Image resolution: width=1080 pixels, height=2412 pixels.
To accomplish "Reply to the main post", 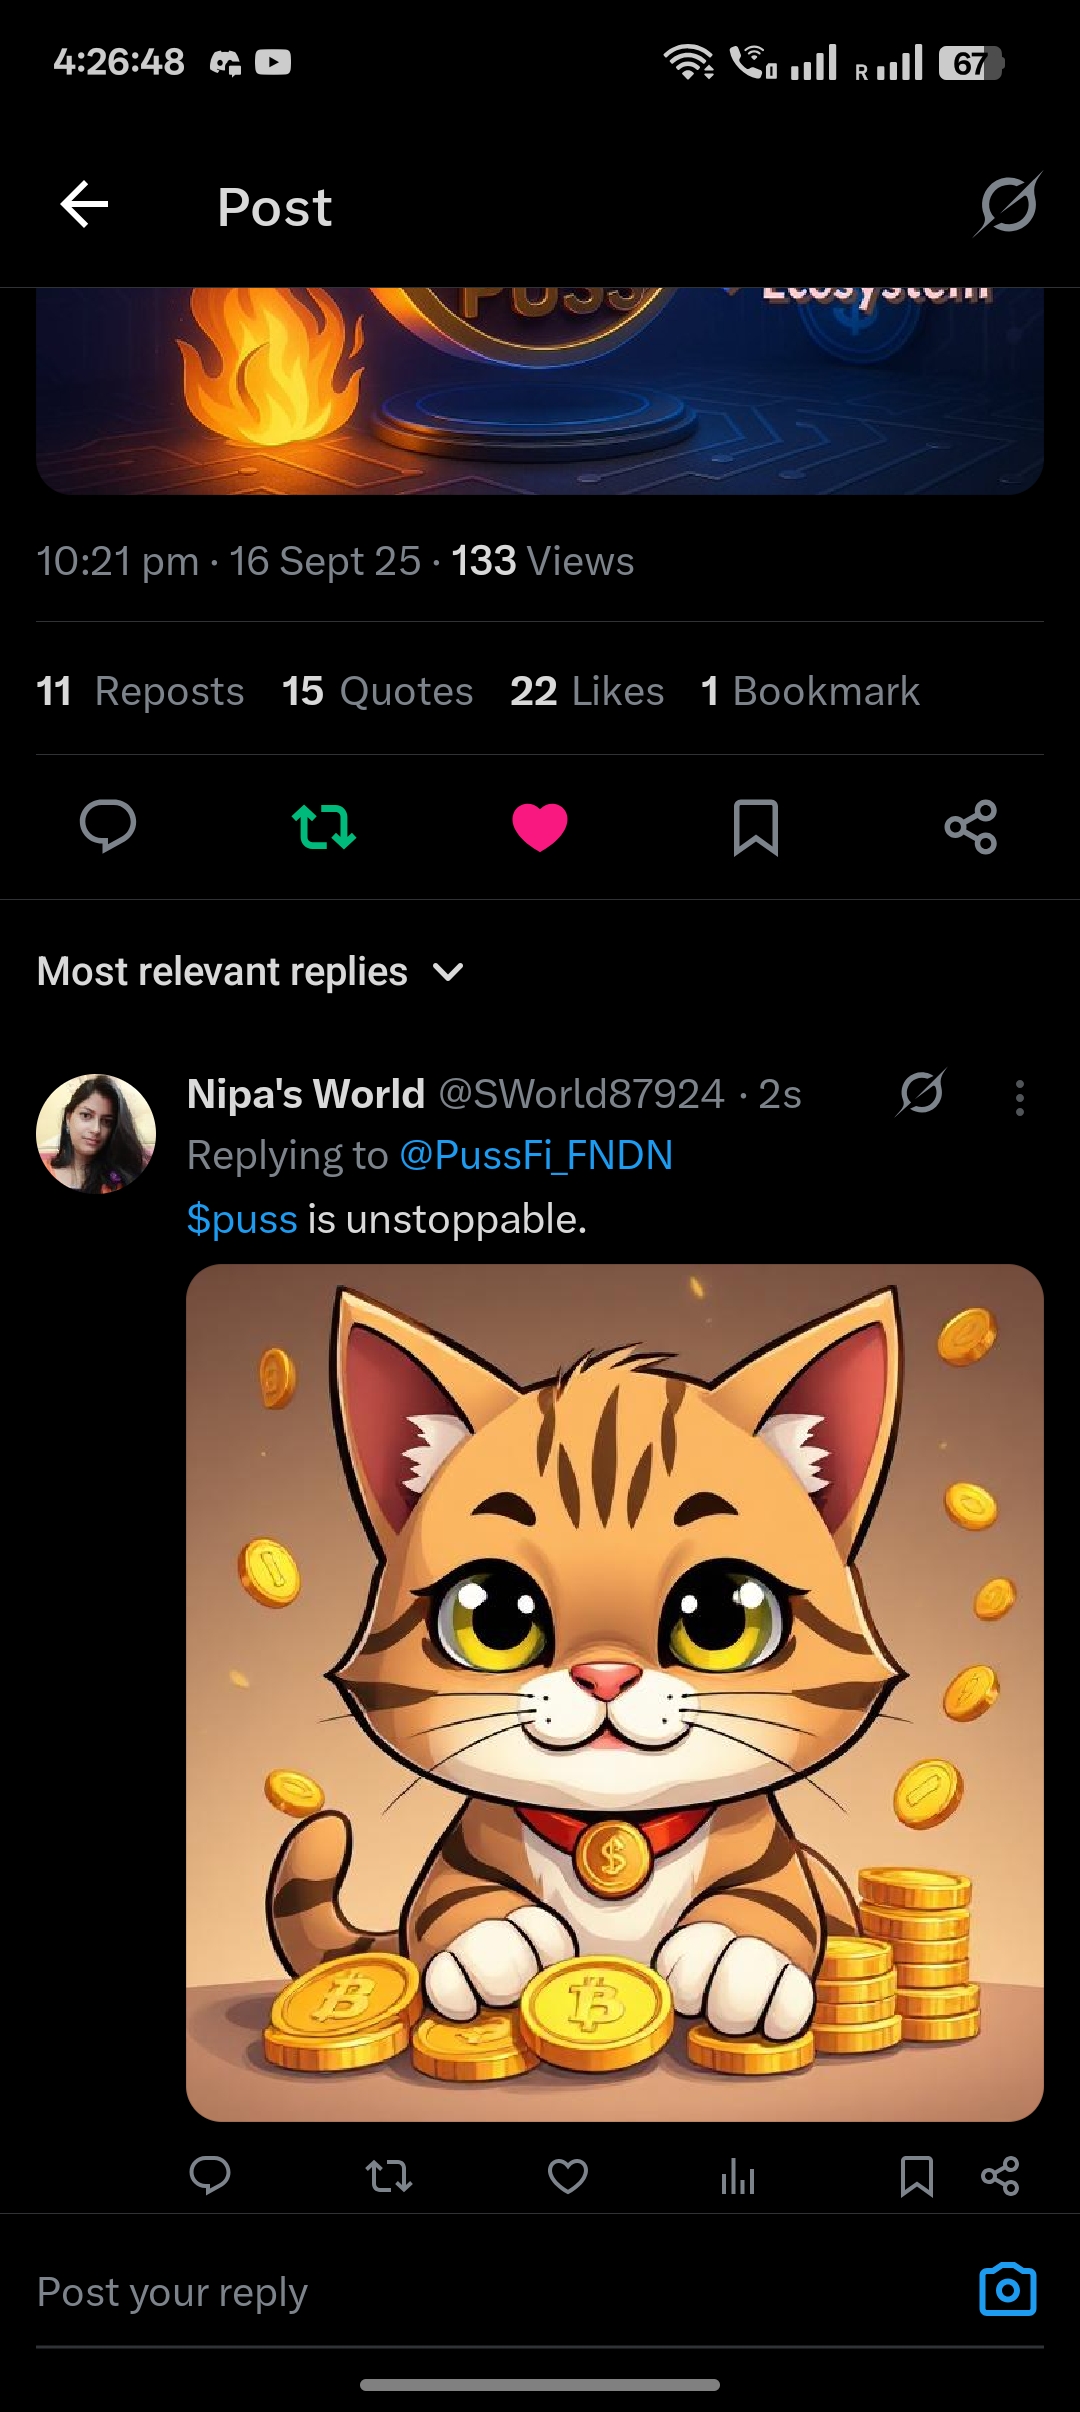I will click(108, 827).
